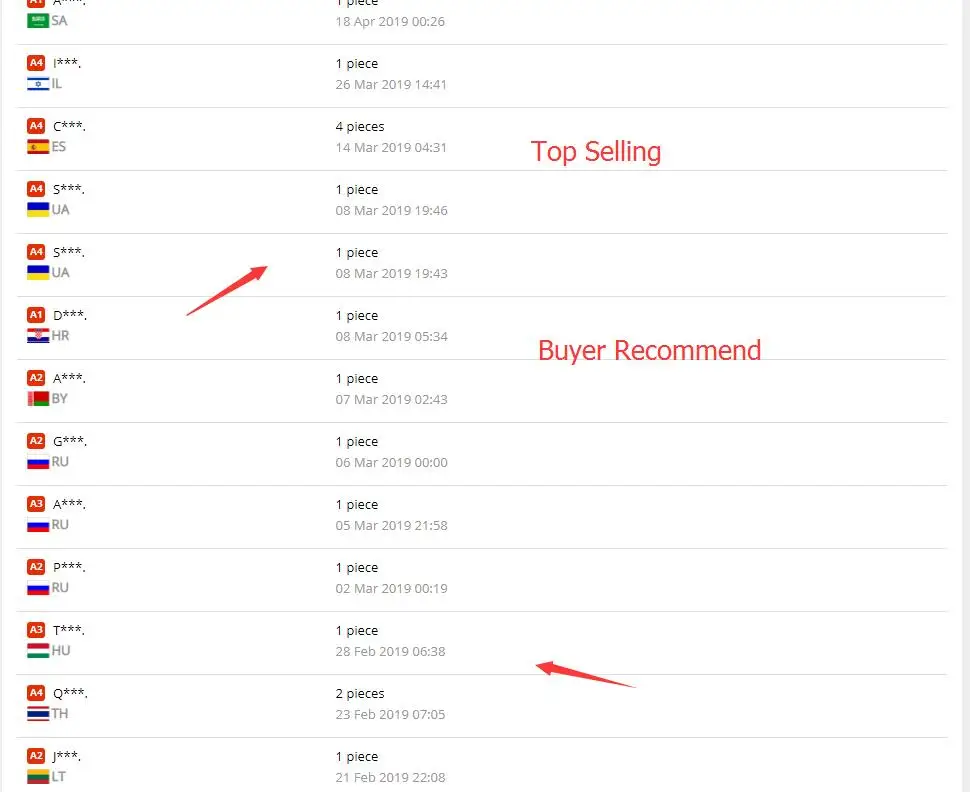Click the A2 badge of buyer J***
The image size is (970, 792).
click(x=36, y=756)
